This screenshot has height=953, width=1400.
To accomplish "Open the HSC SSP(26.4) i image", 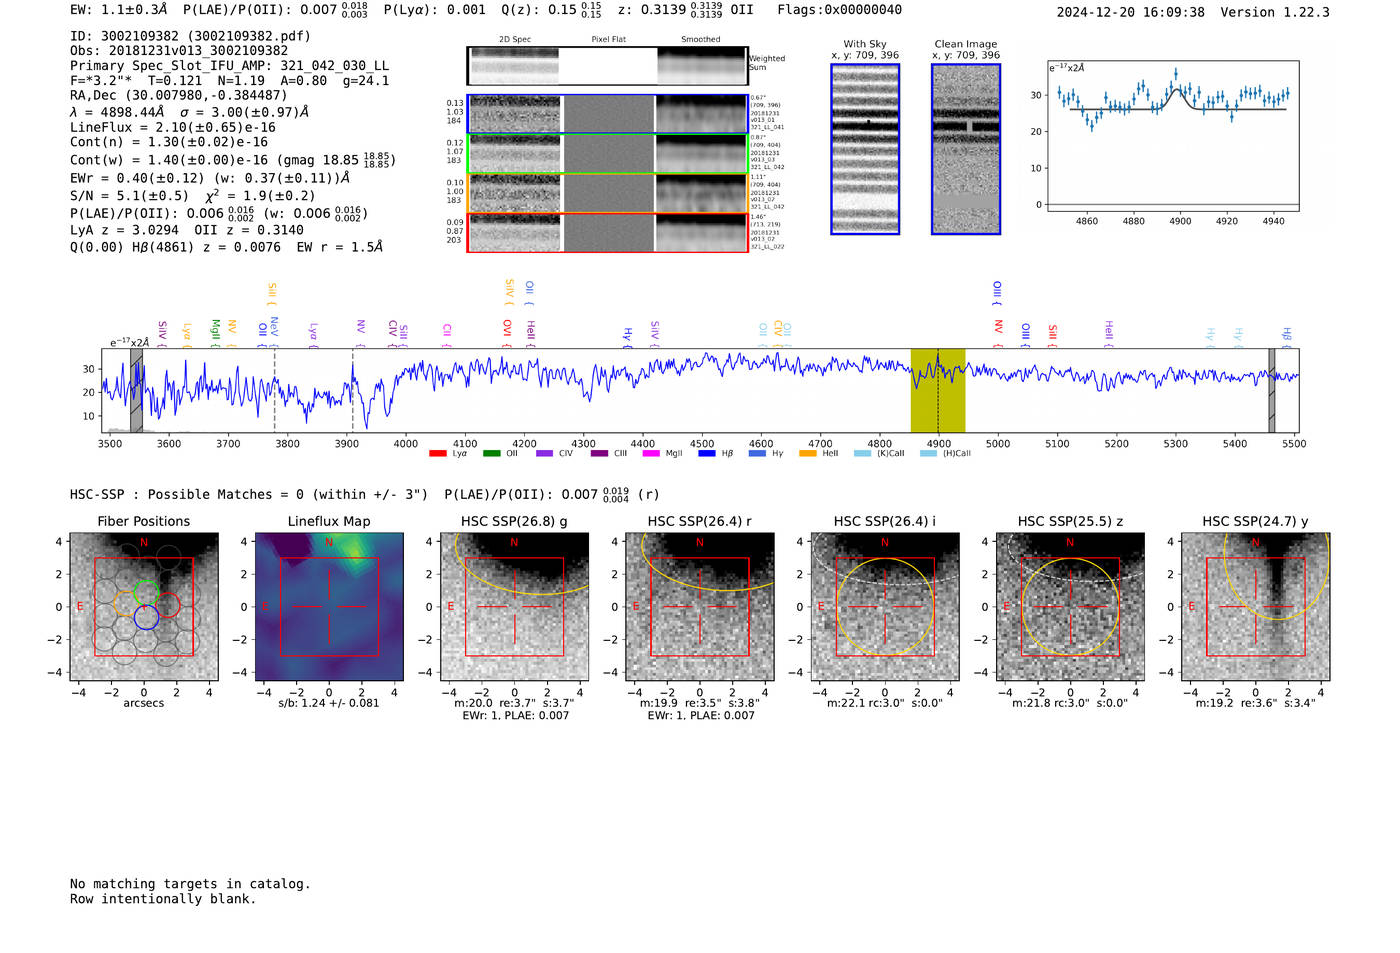I will tap(885, 607).
